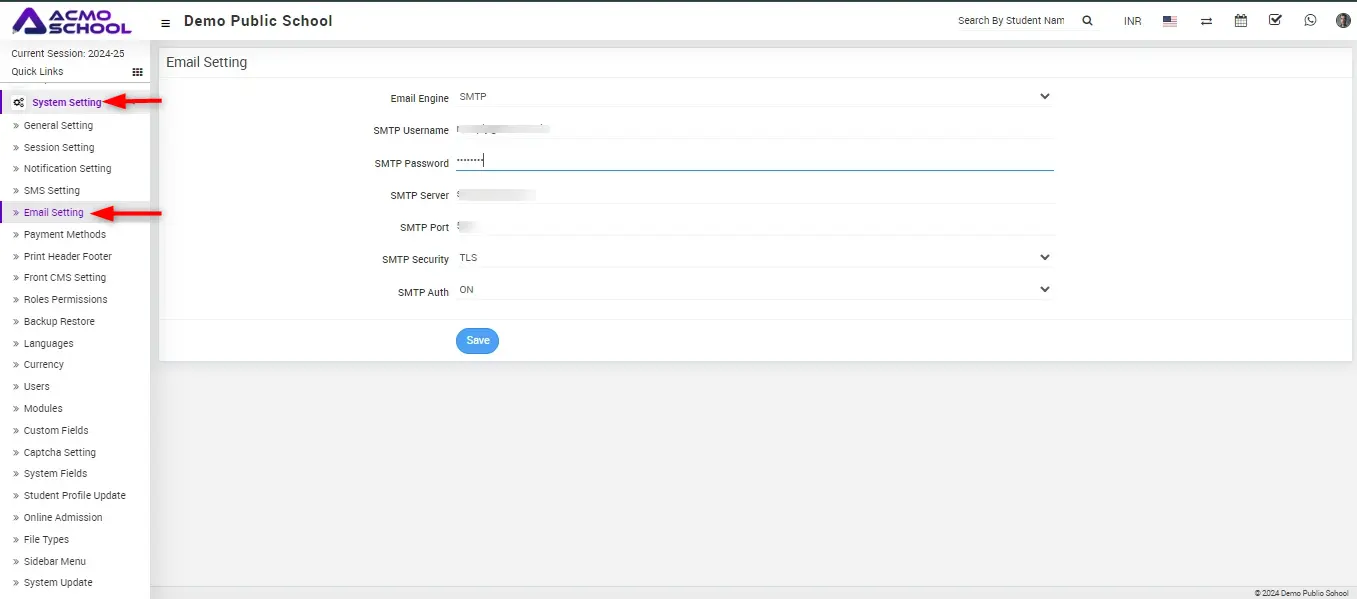Screen dimensions: 1357x599
Task: Click the WhatsApp icon in header
Action: click(1310, 21)
